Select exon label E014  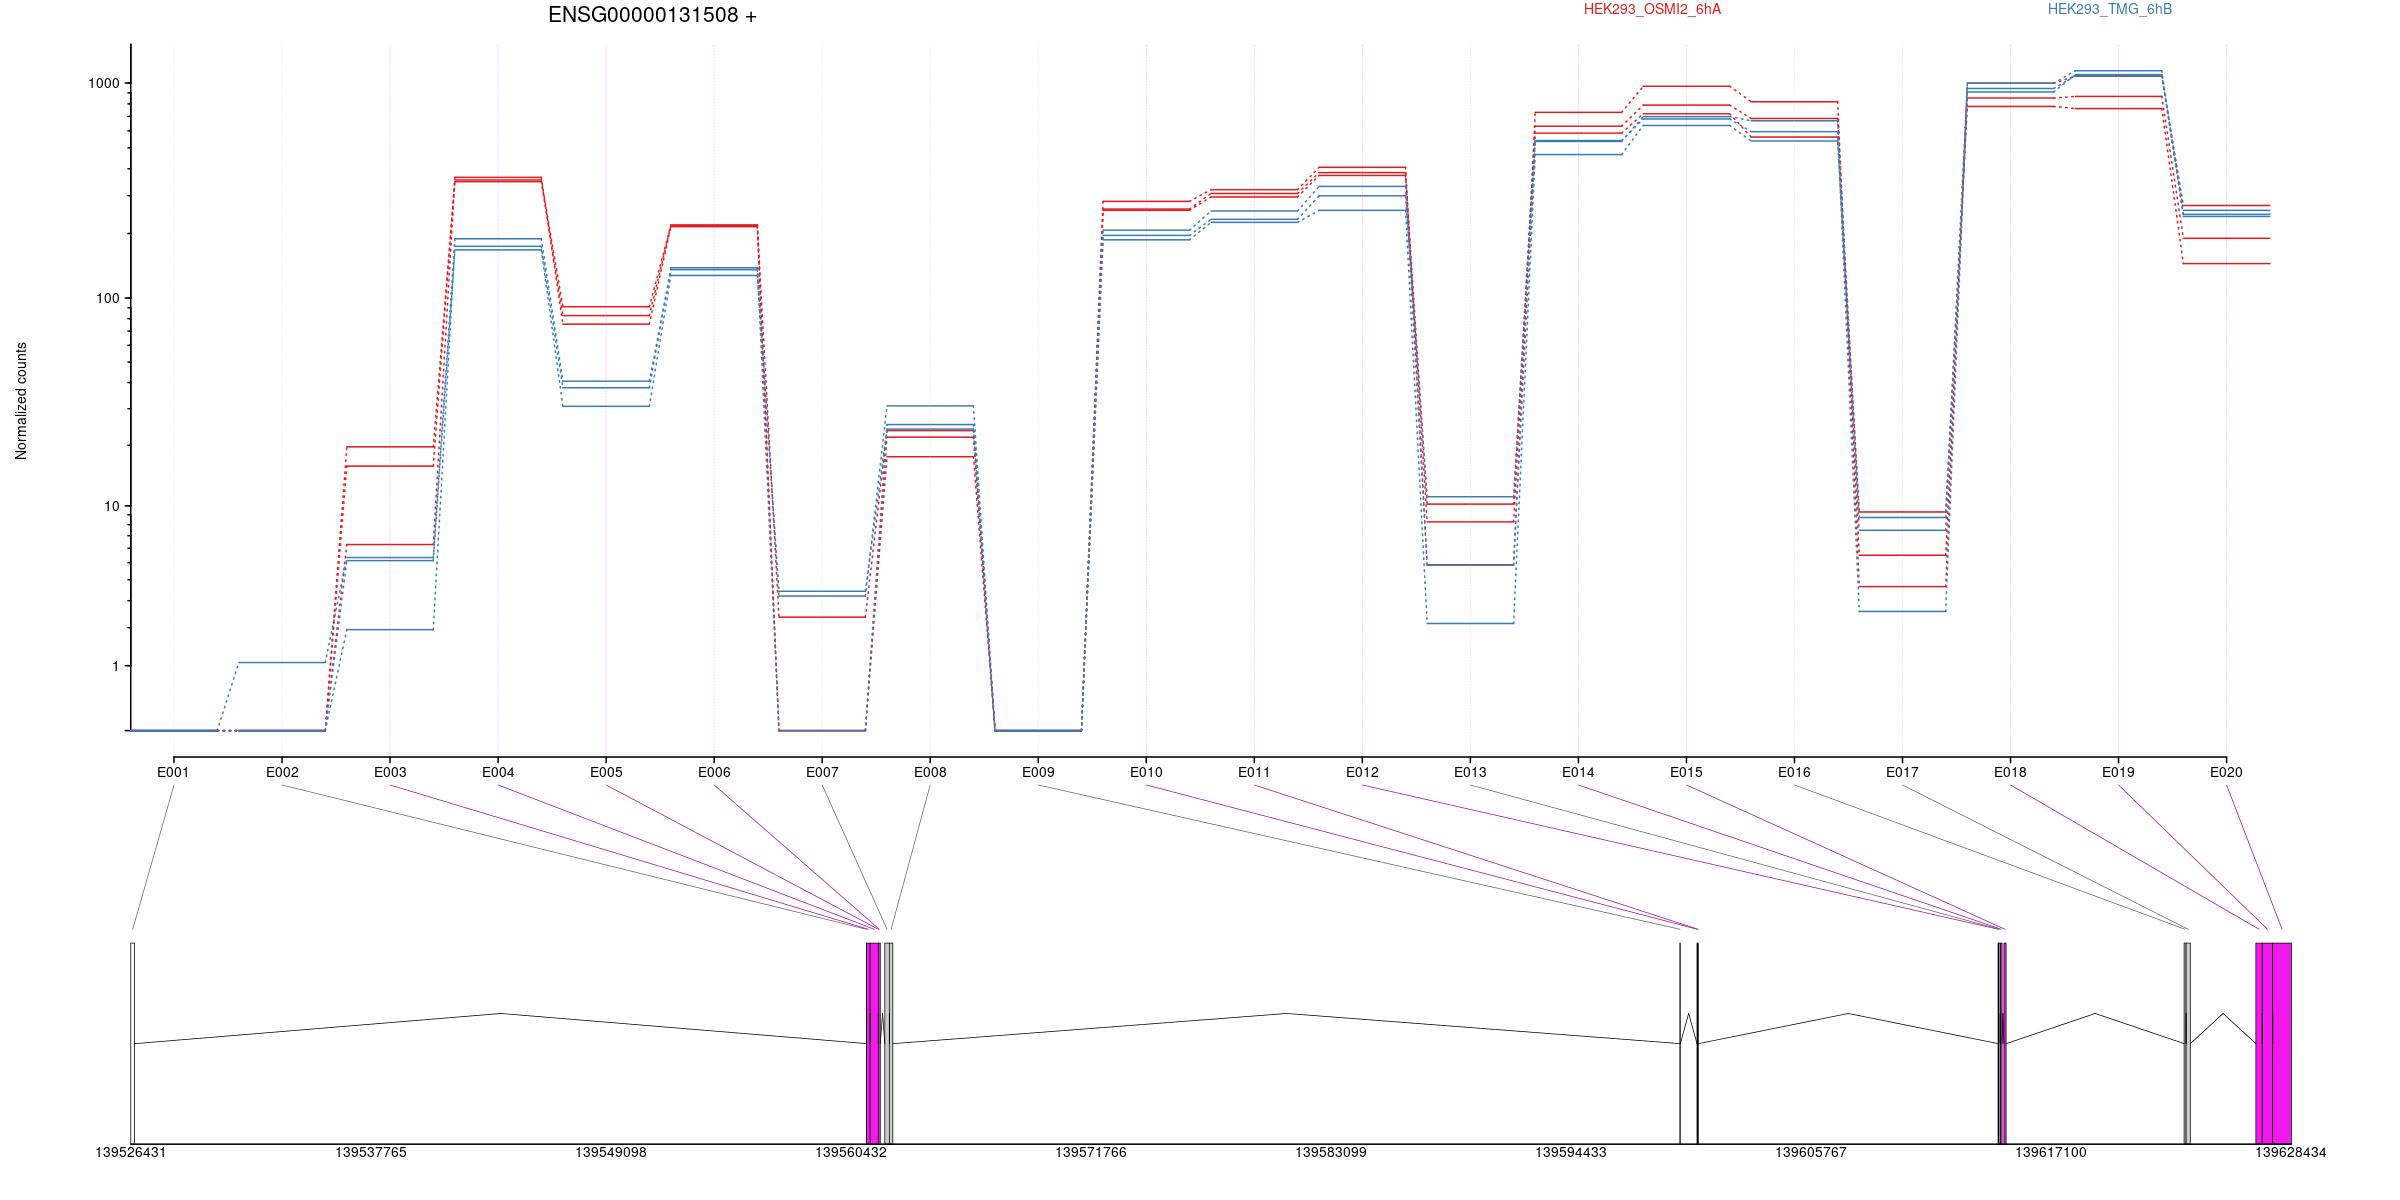1578,772
